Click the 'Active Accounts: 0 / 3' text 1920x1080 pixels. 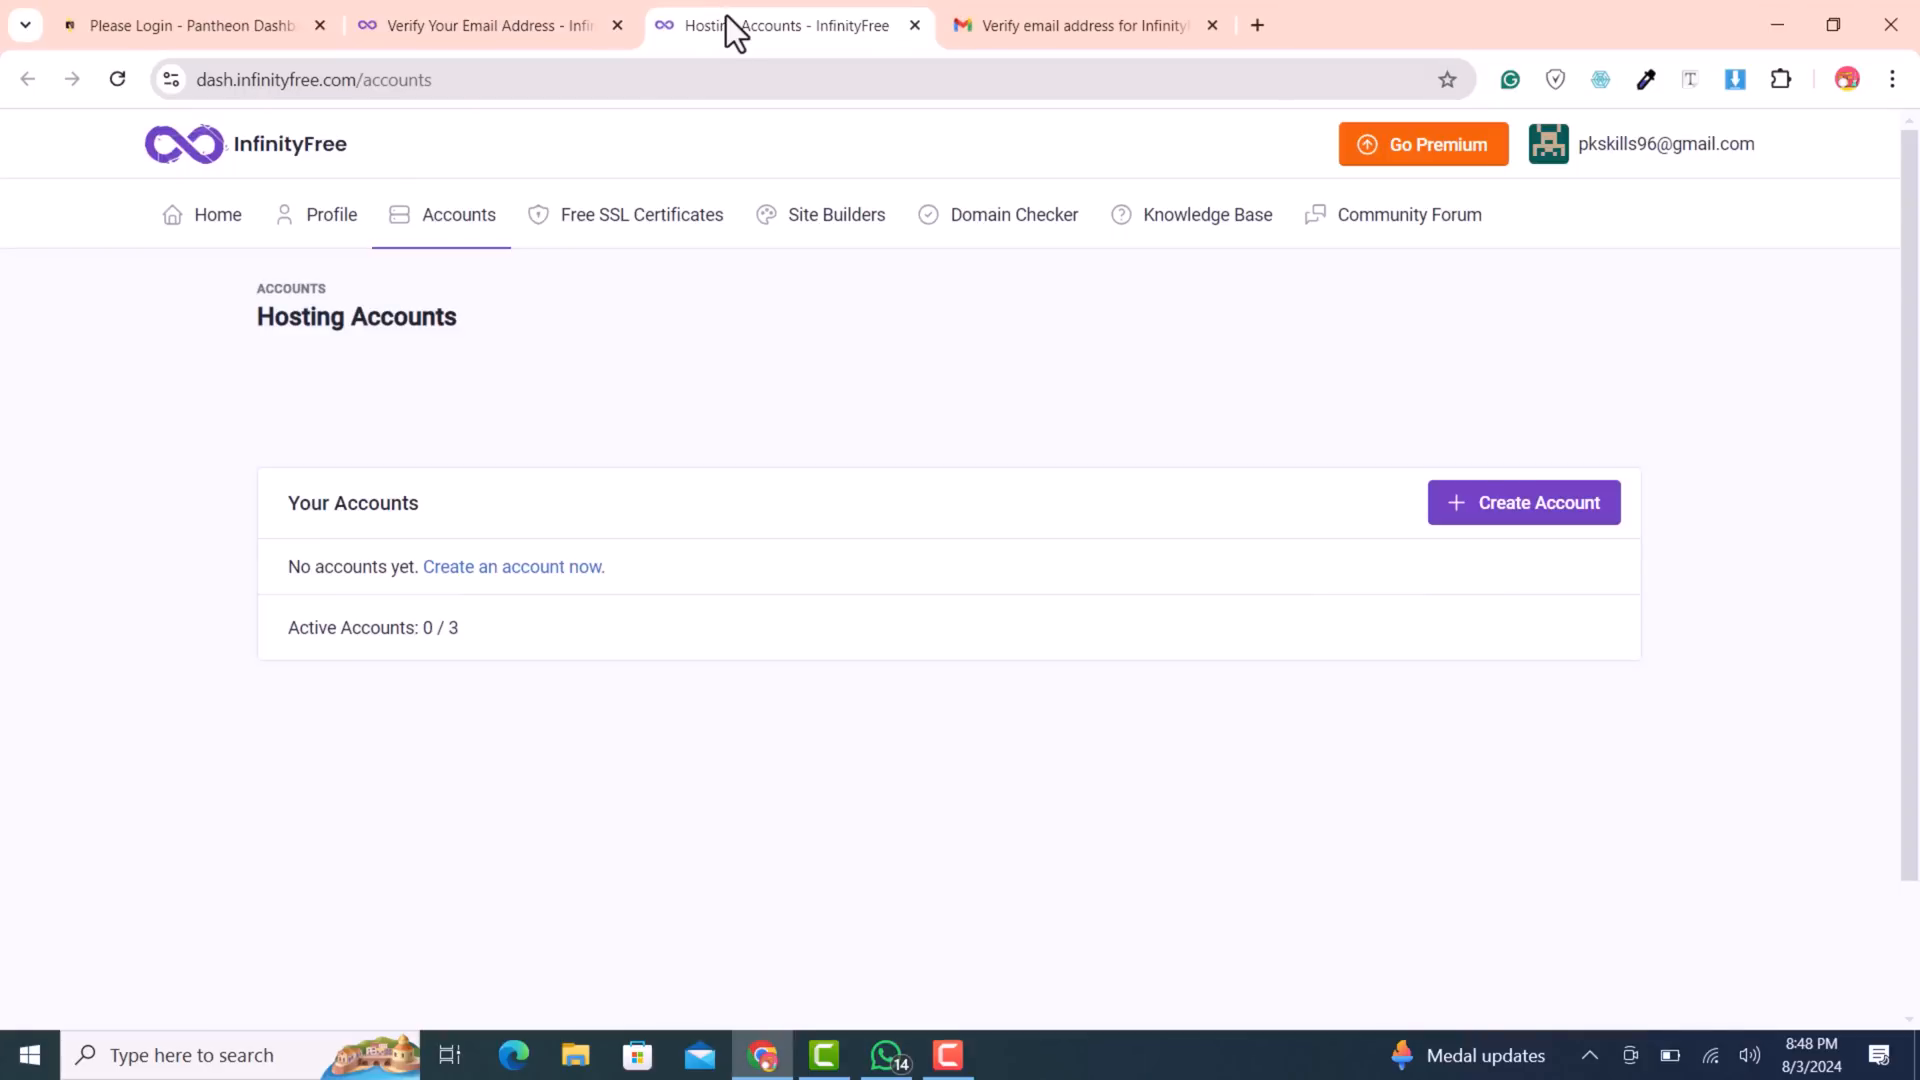[373, 628]
